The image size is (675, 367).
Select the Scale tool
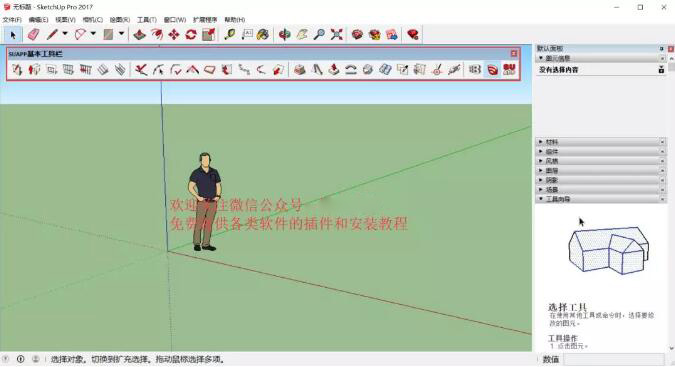[209, 34]
